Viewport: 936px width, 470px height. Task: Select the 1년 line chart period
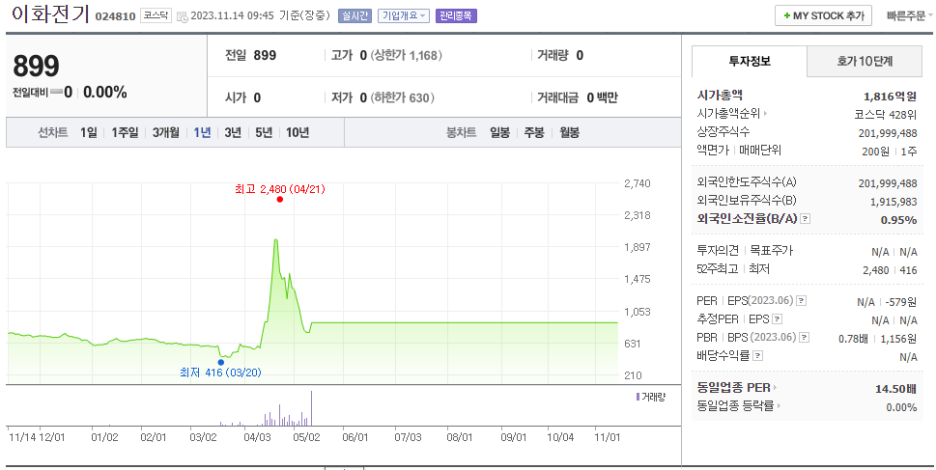(202, 133)
